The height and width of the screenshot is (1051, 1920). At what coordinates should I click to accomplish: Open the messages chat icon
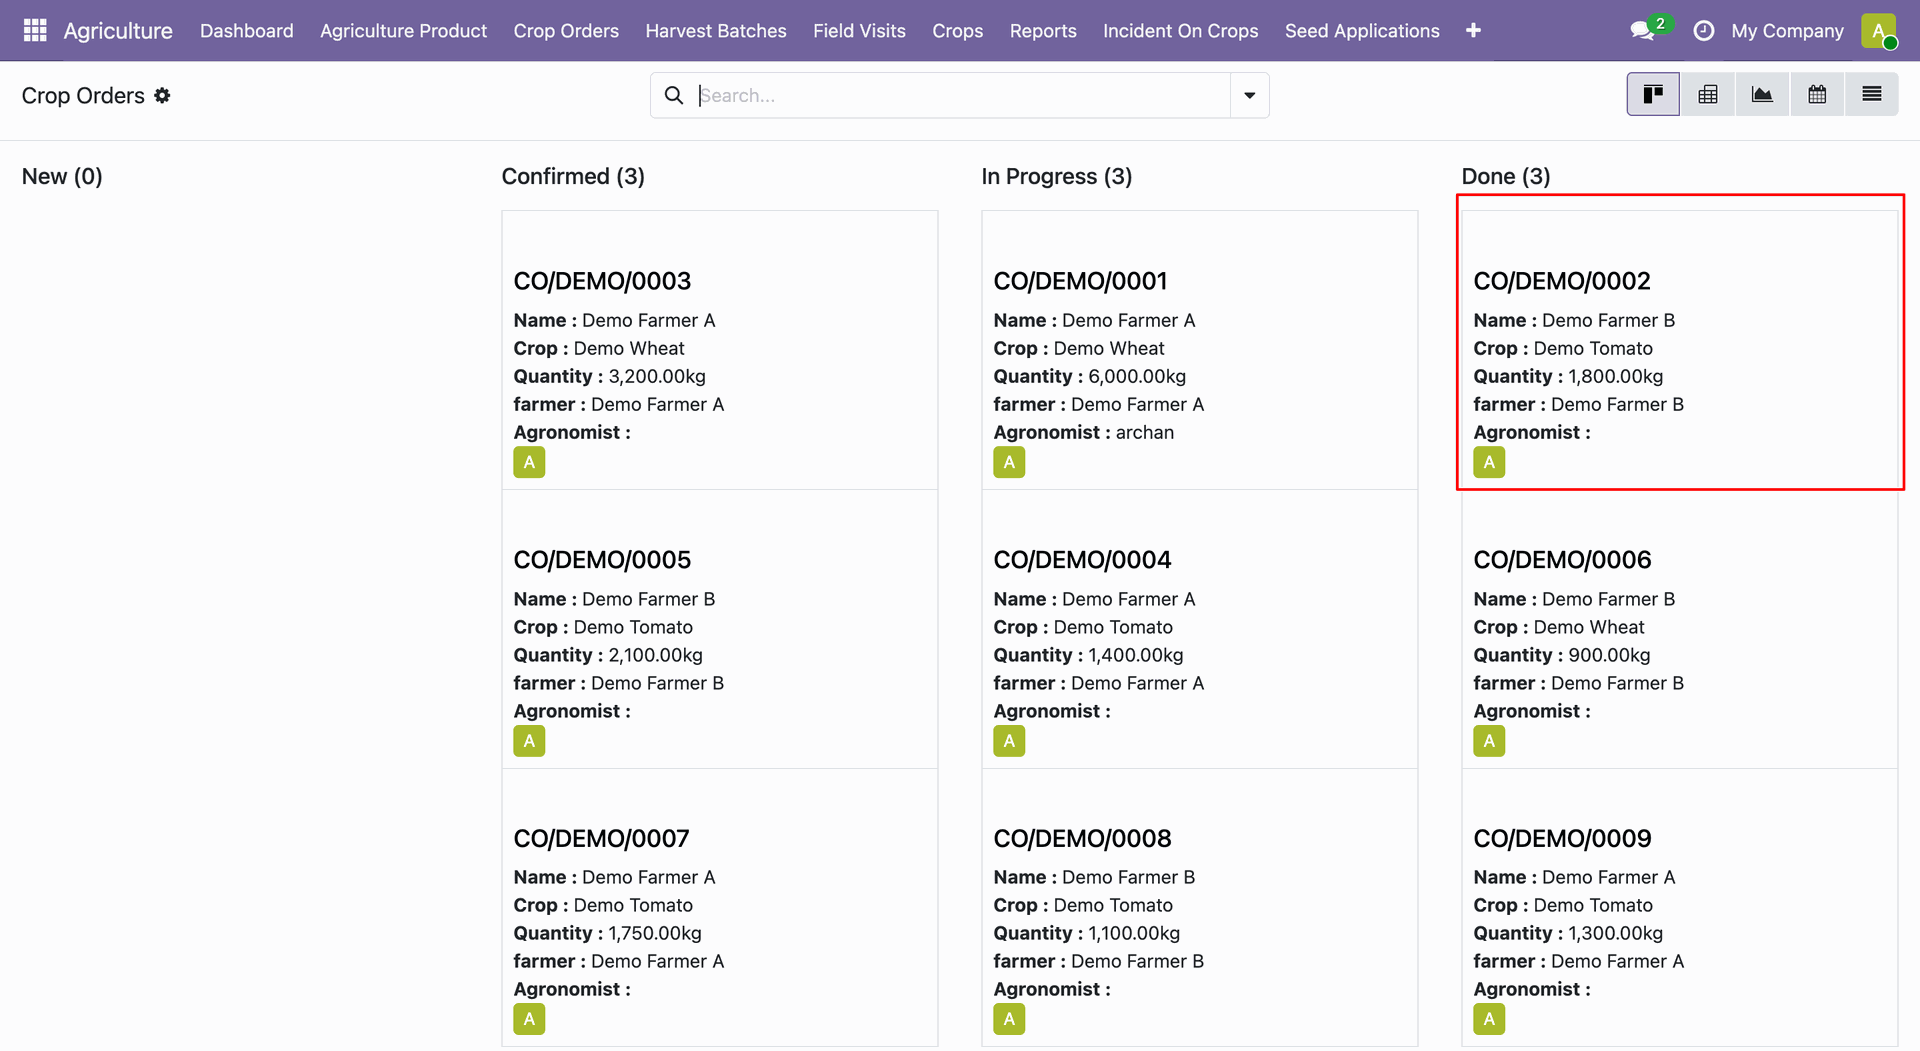(1642, 31)
